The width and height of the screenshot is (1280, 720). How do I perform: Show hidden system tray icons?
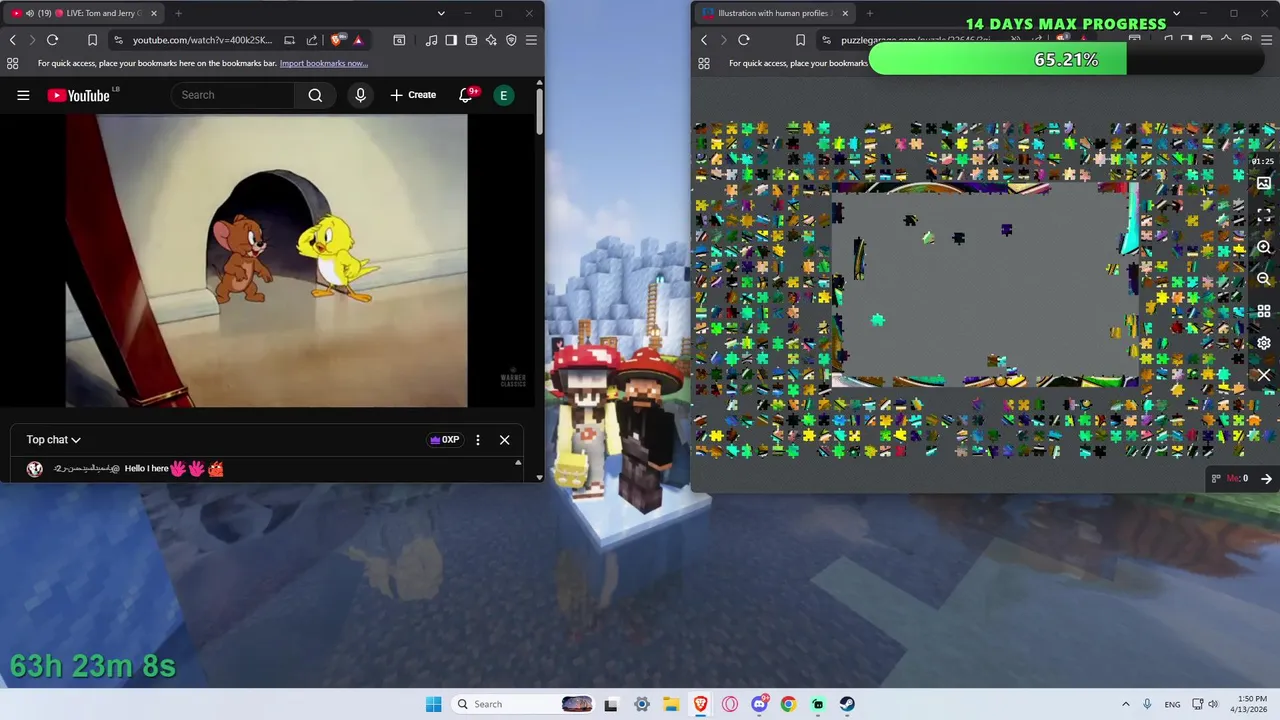tap(1125, 704)
